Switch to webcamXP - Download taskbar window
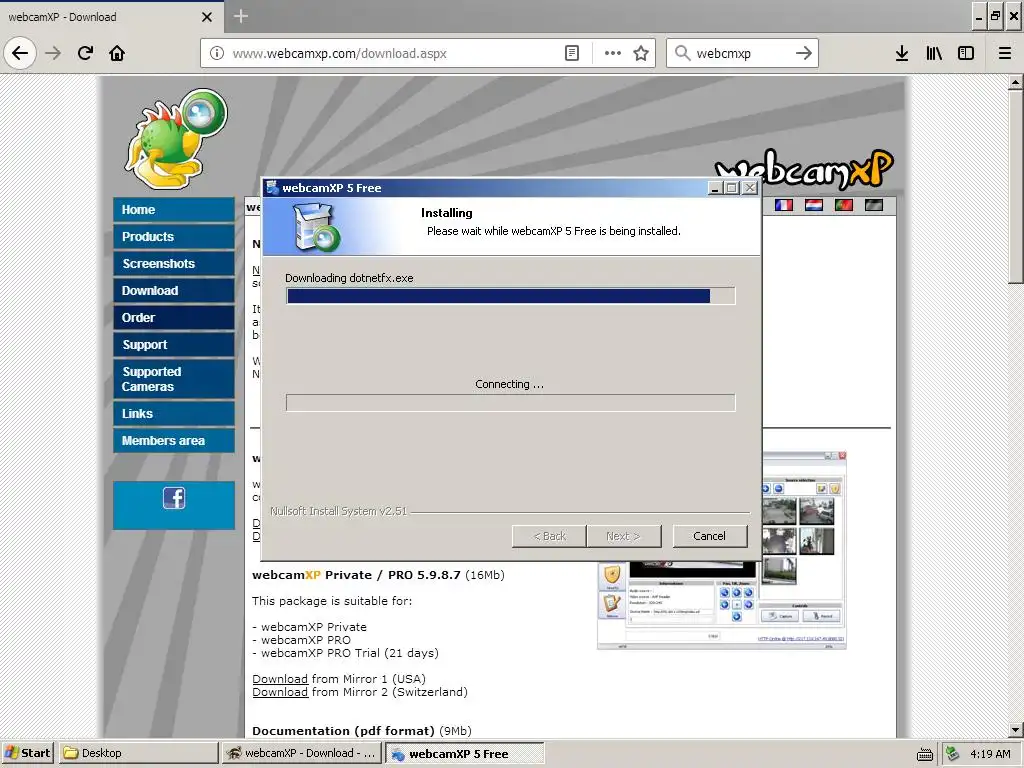 coord(302,753)
